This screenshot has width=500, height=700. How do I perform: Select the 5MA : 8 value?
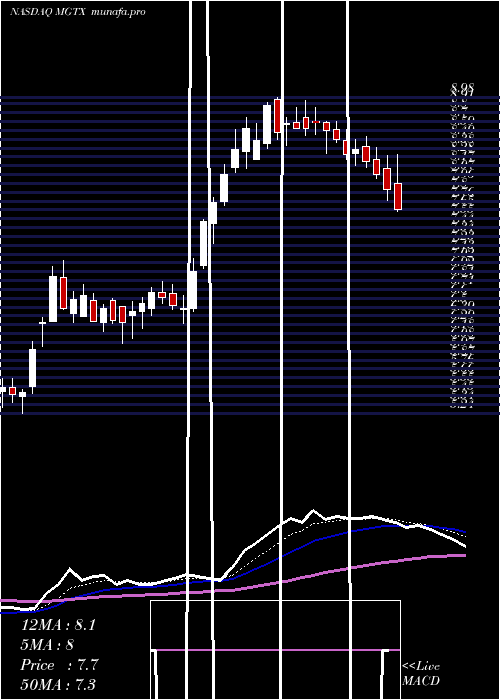point(47,645)
